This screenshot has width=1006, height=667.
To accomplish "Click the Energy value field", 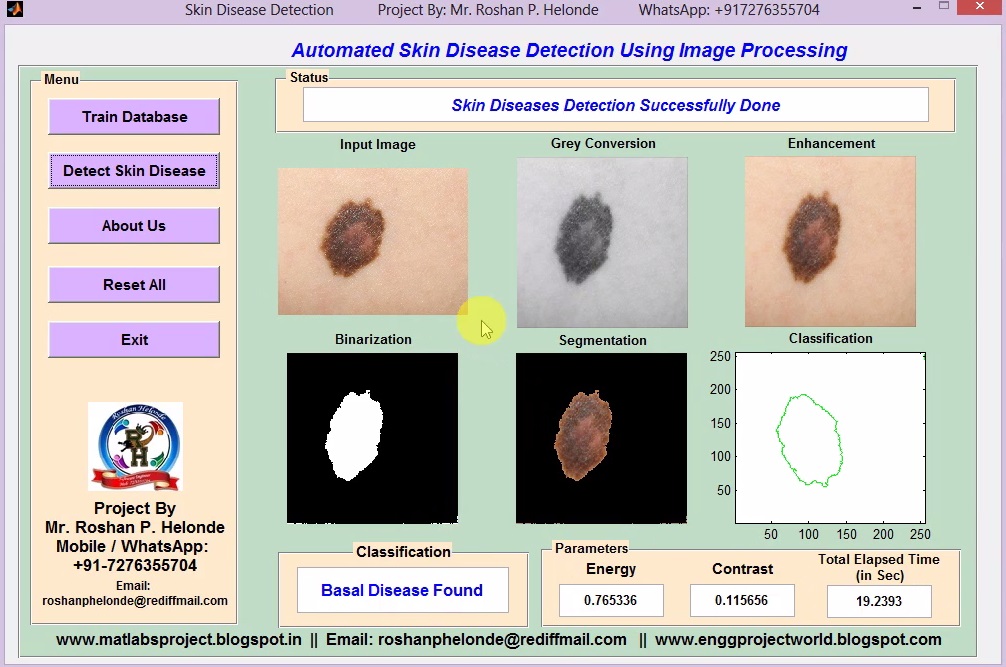I will coord(611,601).
